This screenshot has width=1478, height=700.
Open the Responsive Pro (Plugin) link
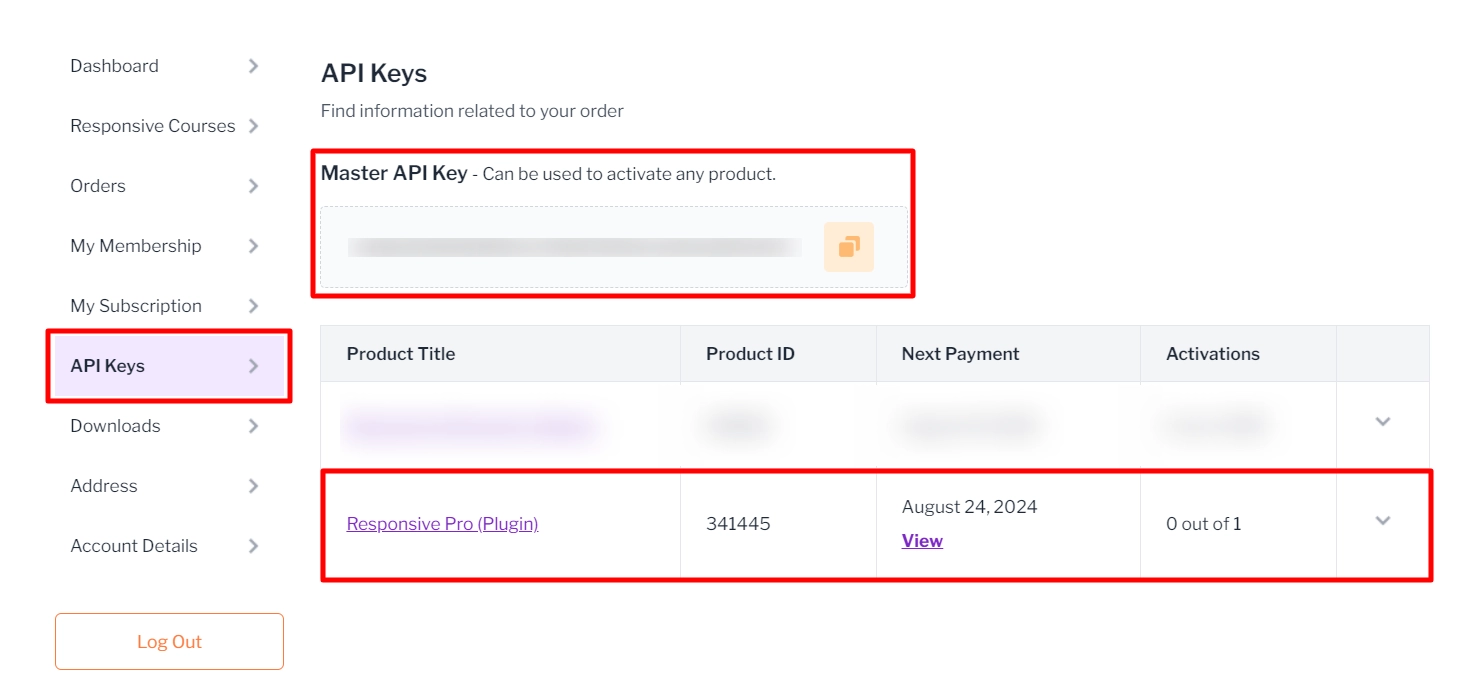click(442, 523)
